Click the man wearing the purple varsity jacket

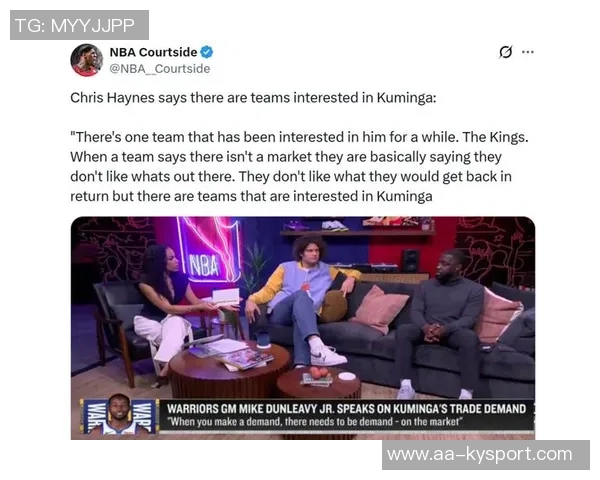coord(303,299)
